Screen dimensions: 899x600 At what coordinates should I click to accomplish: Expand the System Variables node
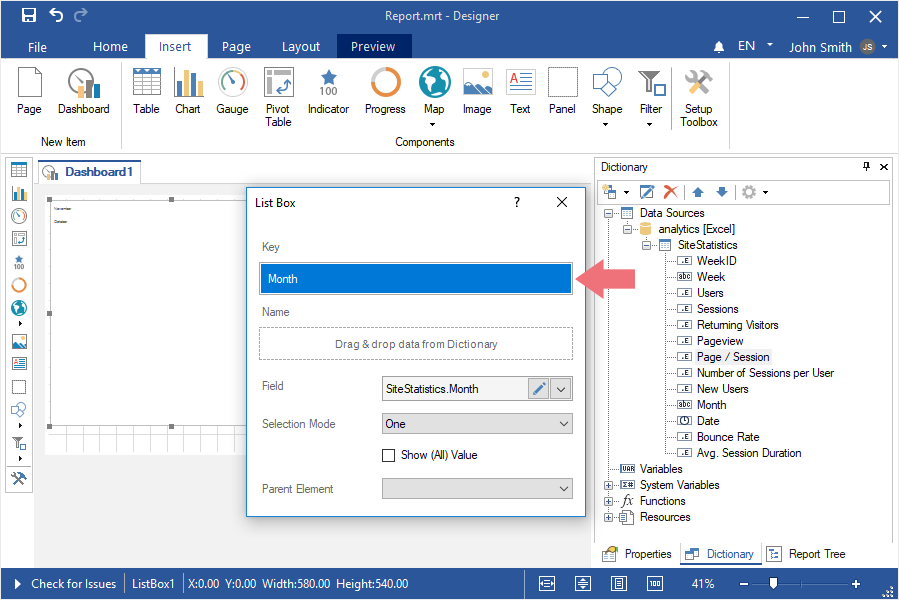point(609,485)
